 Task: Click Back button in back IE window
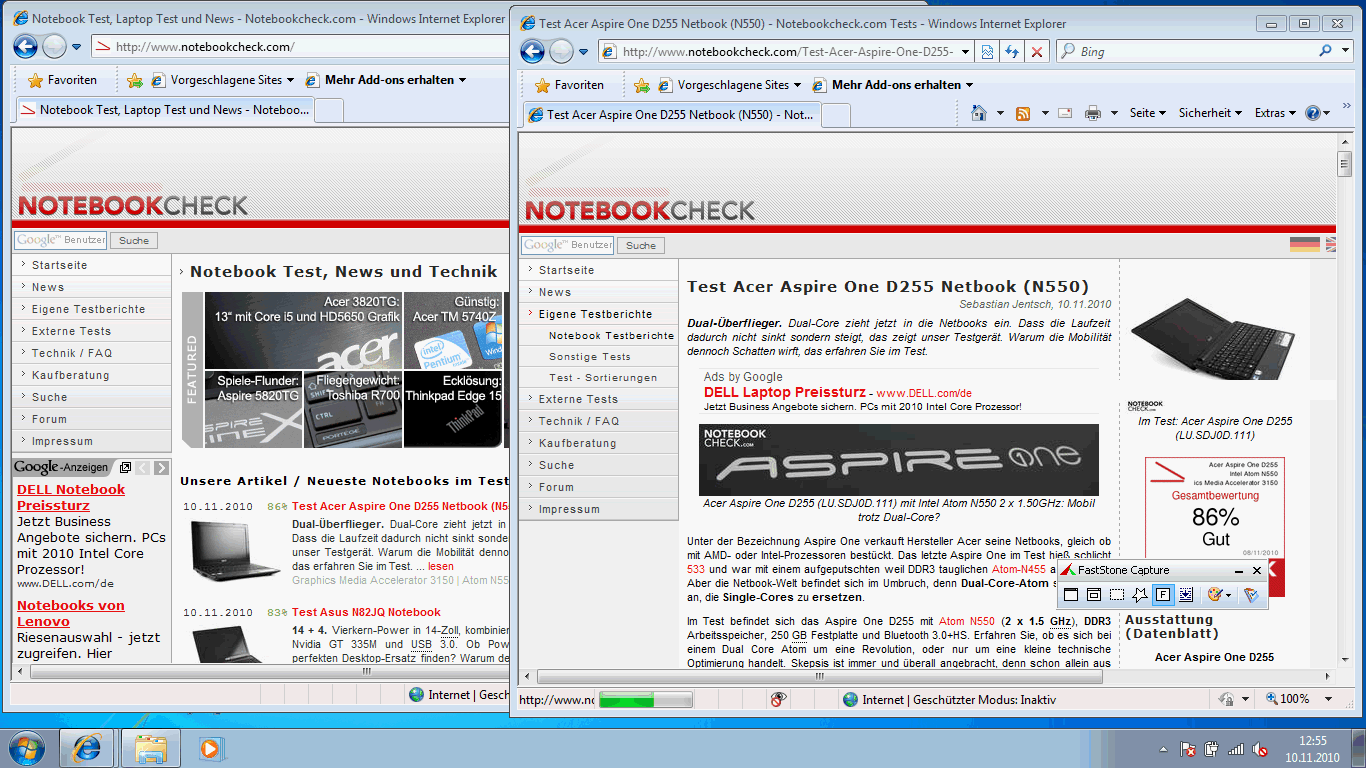pos(26,46)
